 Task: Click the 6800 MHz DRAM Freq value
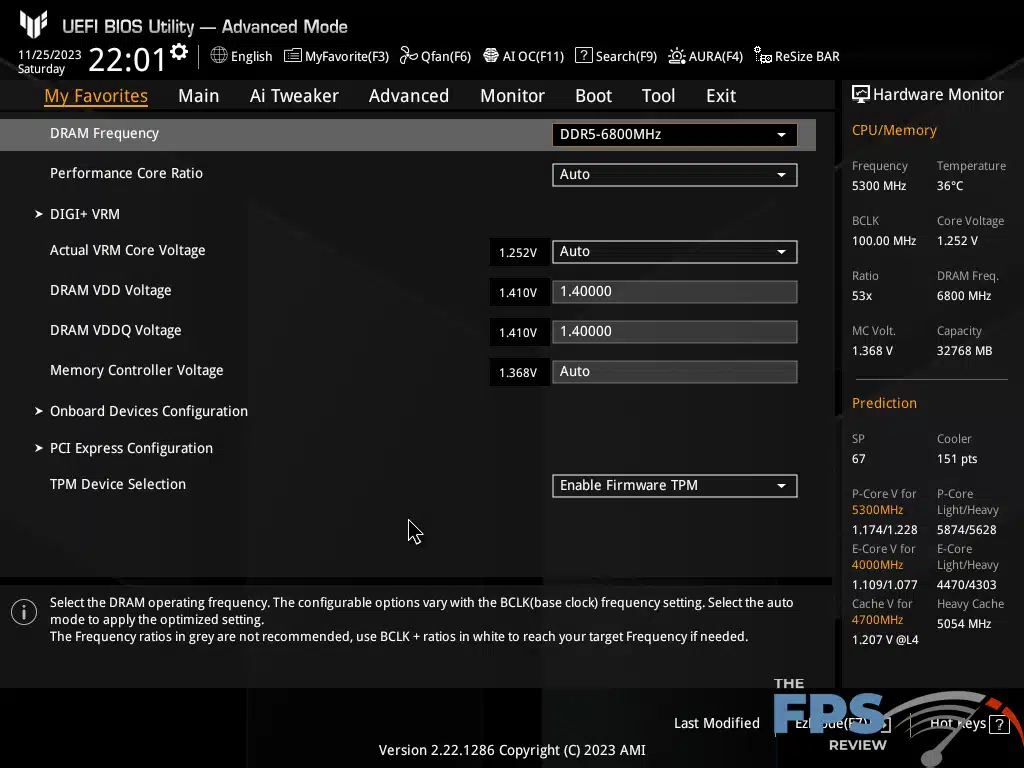point(964,296)
